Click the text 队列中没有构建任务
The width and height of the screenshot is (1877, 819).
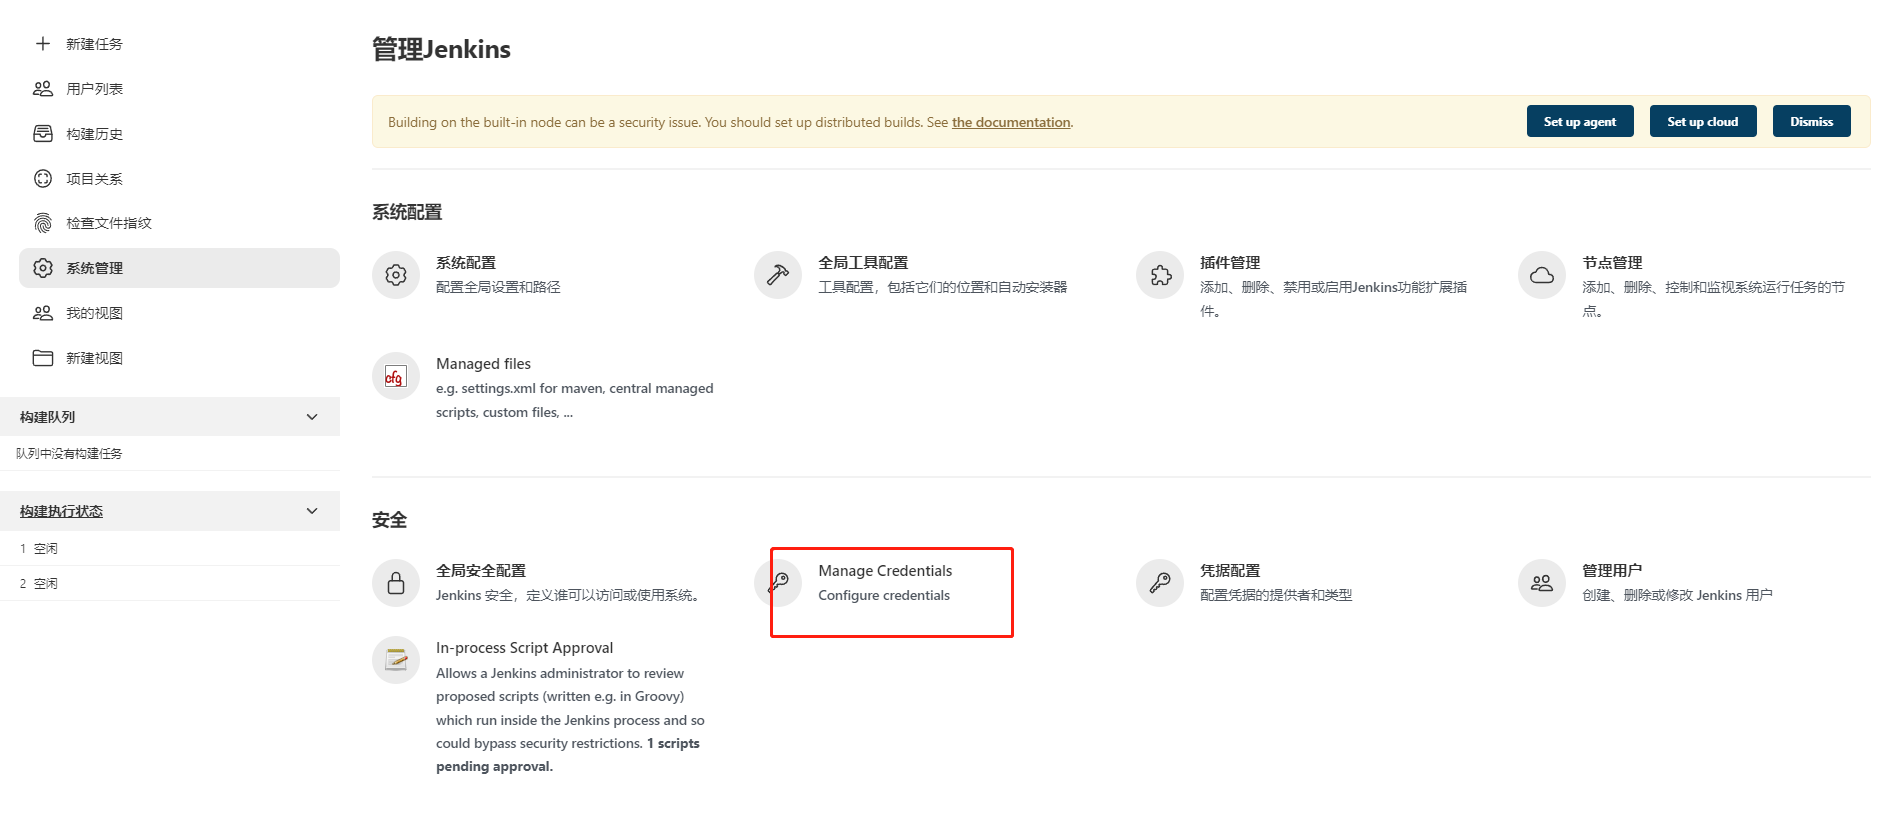(x=69, y=454)
